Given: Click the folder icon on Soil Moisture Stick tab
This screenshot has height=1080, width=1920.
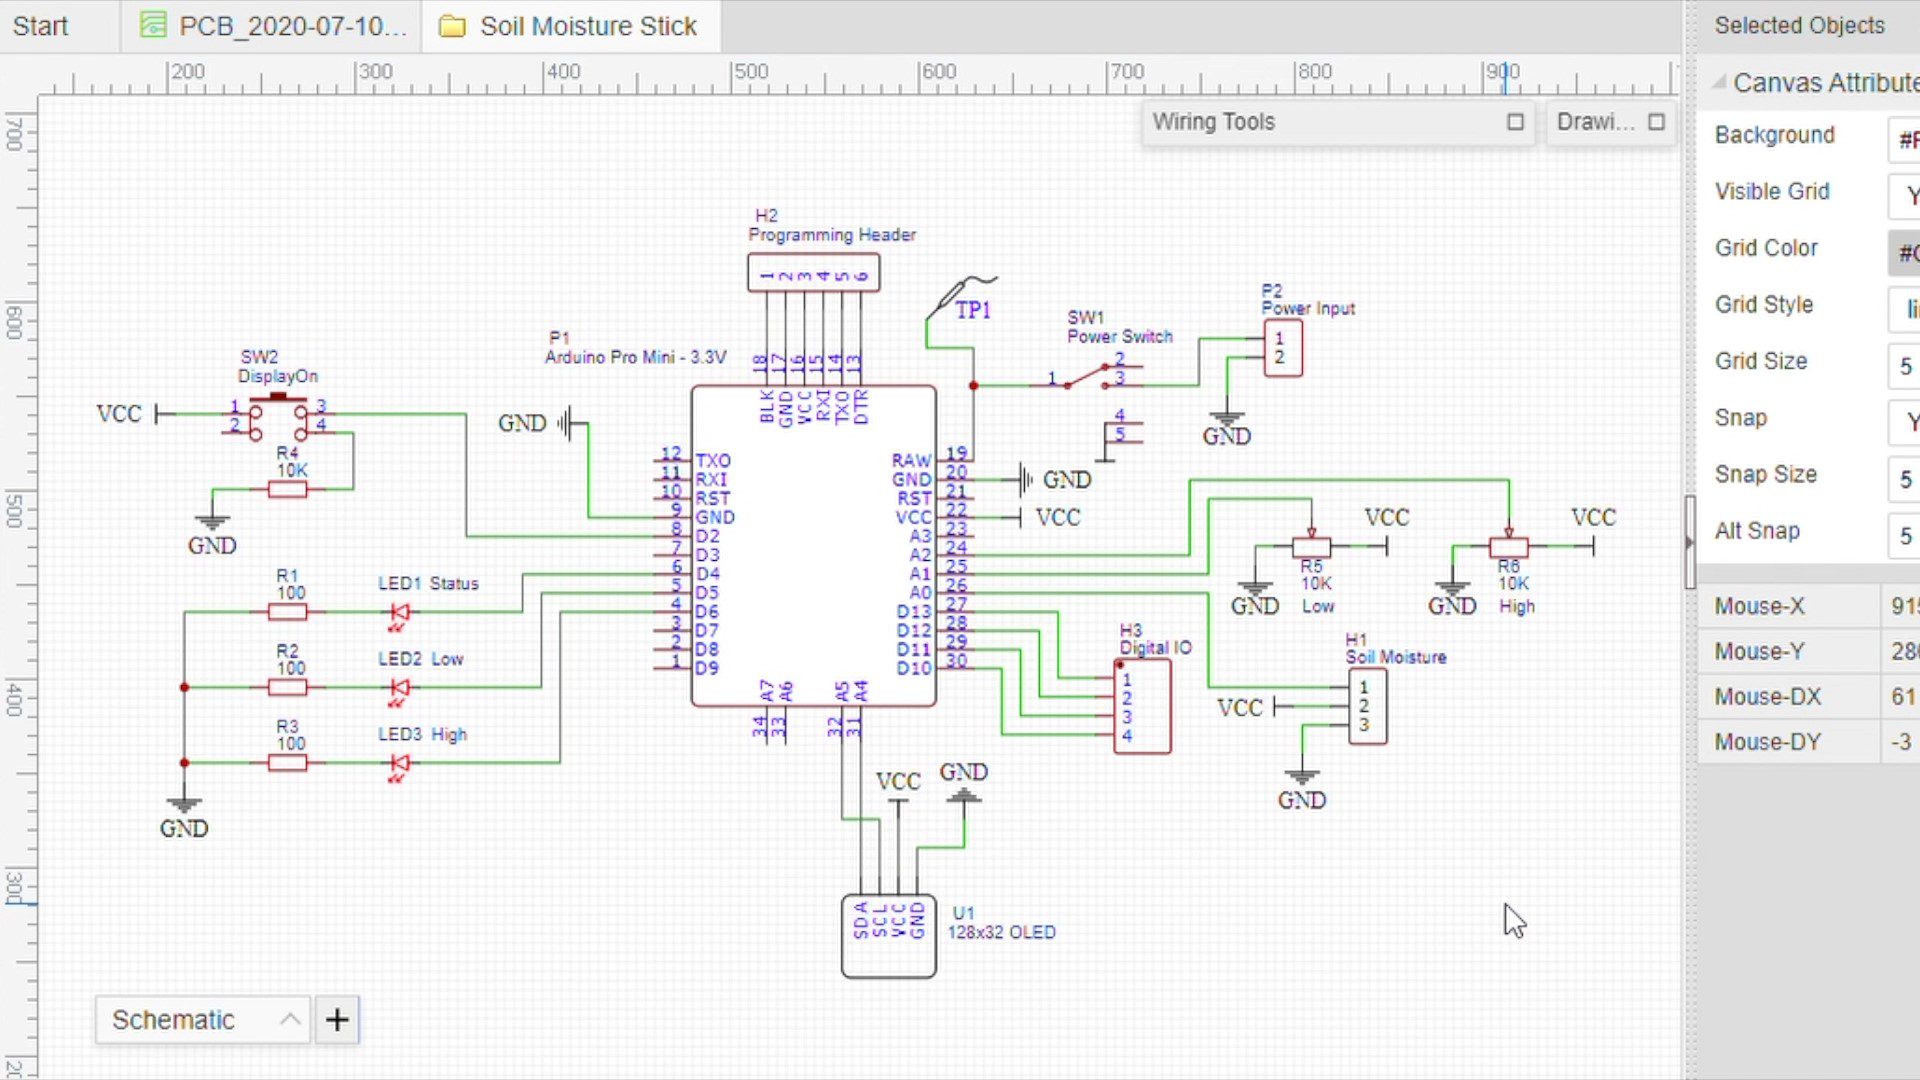Looking at the screenshot, I should click(452, 25).
